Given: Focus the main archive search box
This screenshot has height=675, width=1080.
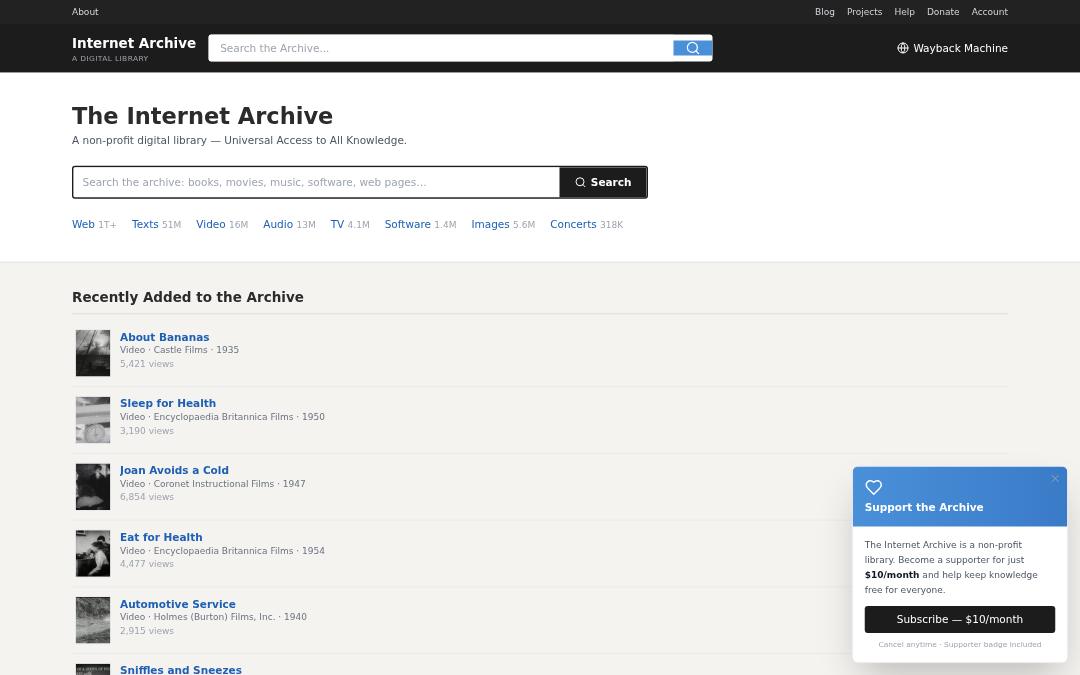Looking at the screenshot, I should pos(316,183).
